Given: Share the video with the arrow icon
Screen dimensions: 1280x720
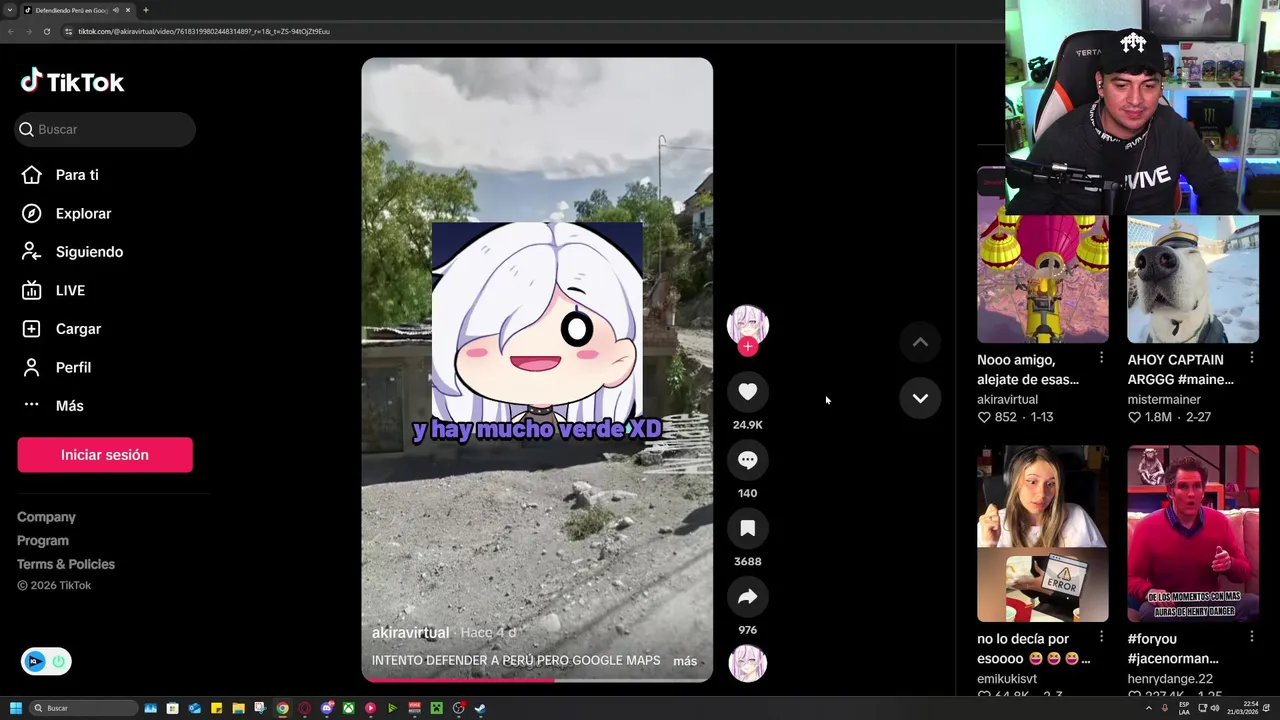Looking at the screenshot, I should [747, 597].
